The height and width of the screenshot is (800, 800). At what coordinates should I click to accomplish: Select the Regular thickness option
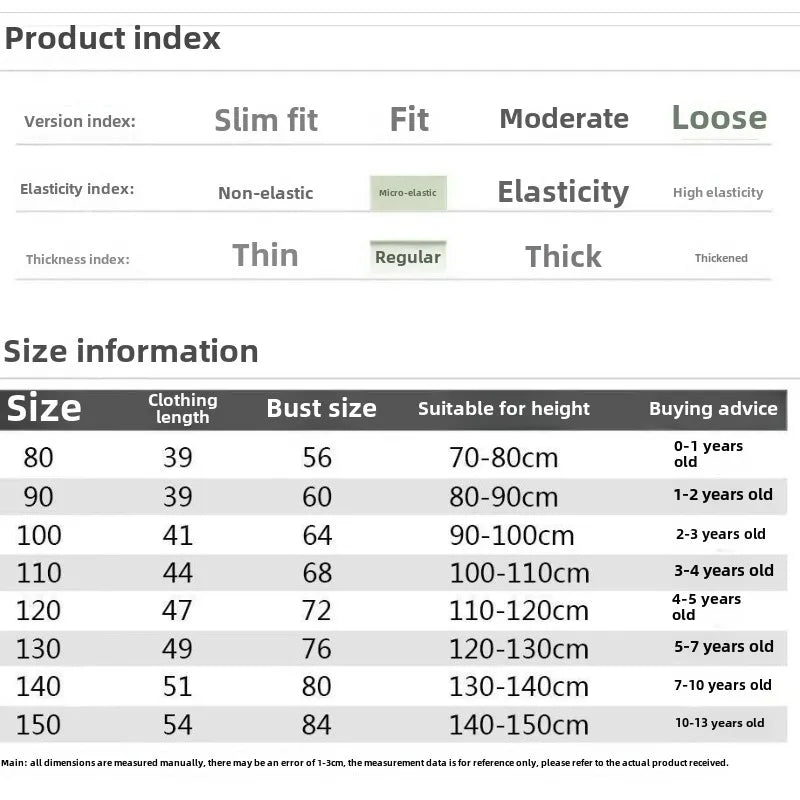click(x=408, y=257)
